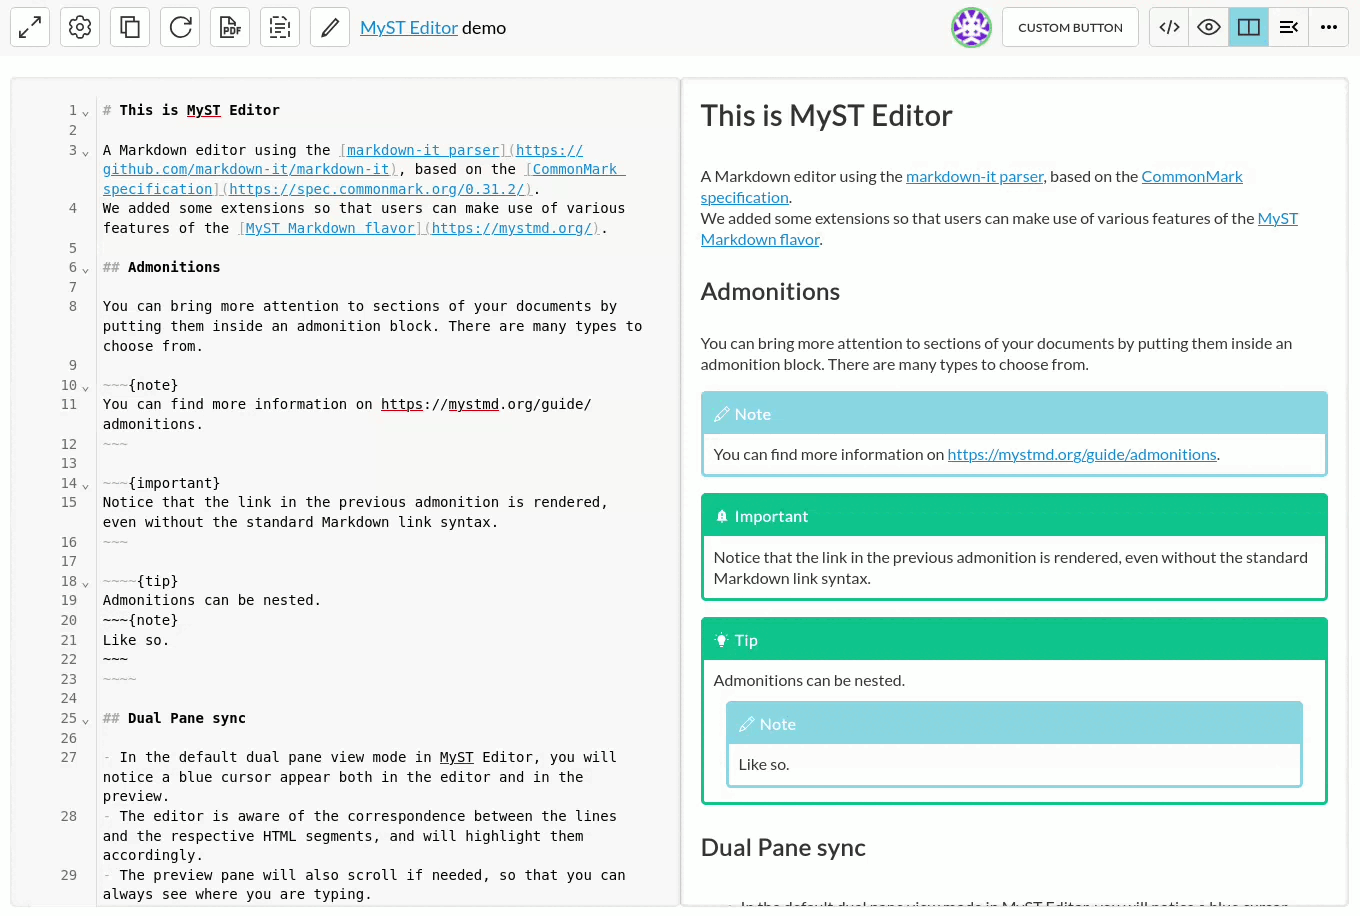Click the Important admonition header in preview
This screenshot has height=916, width=1360.
coord(1014,516)
